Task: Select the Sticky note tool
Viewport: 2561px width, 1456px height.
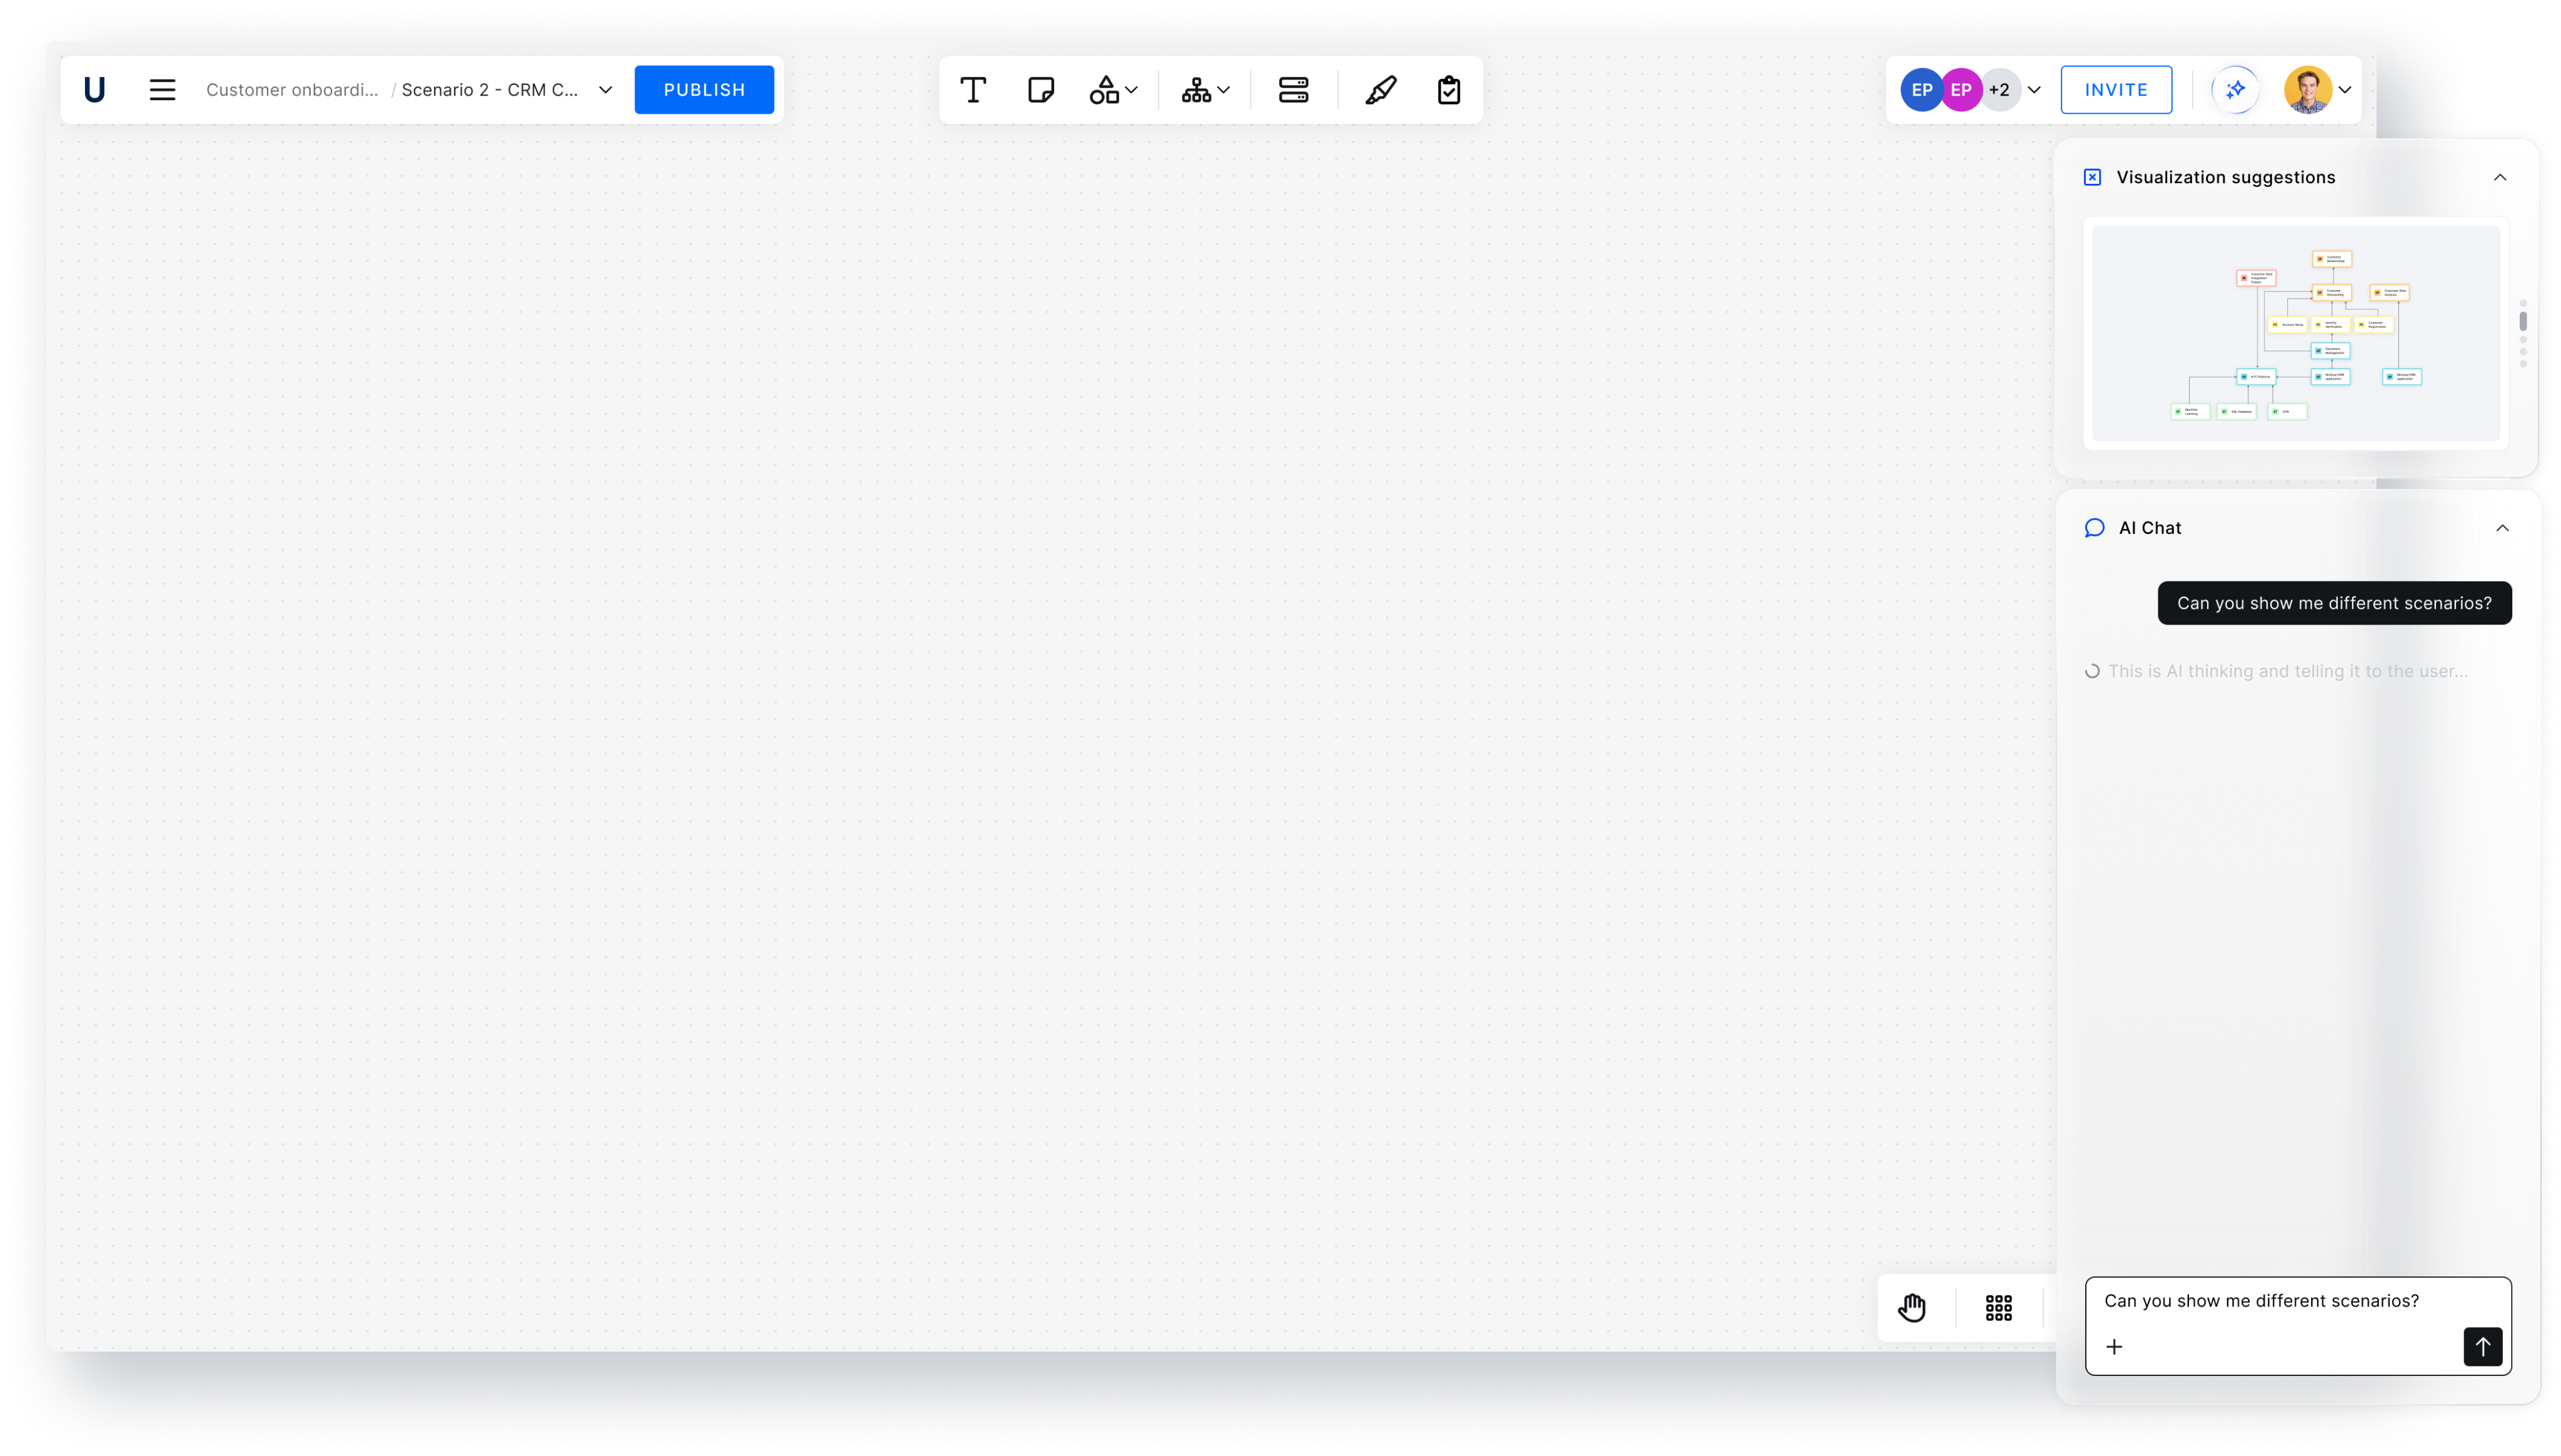Action: [x=1040, y=90]
